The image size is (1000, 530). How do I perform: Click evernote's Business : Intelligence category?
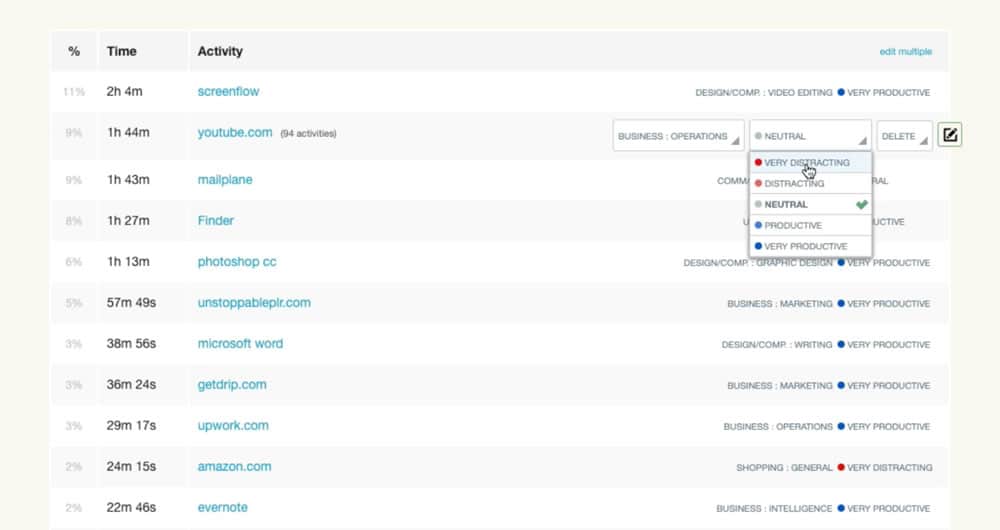(774, 508)
